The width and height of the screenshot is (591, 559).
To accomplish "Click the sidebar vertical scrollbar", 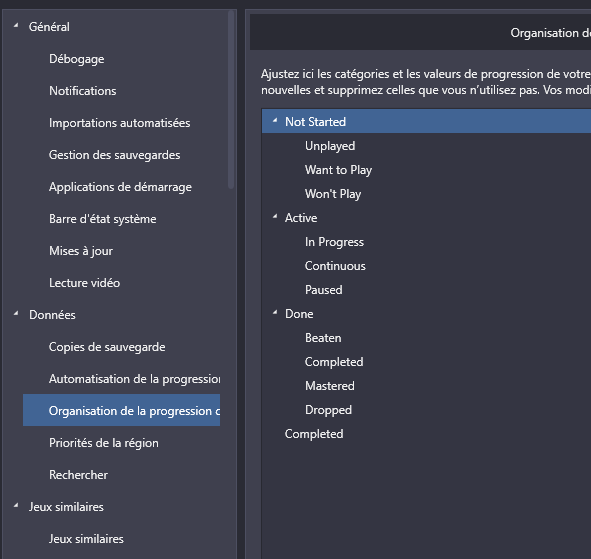I will pos(231,100).
